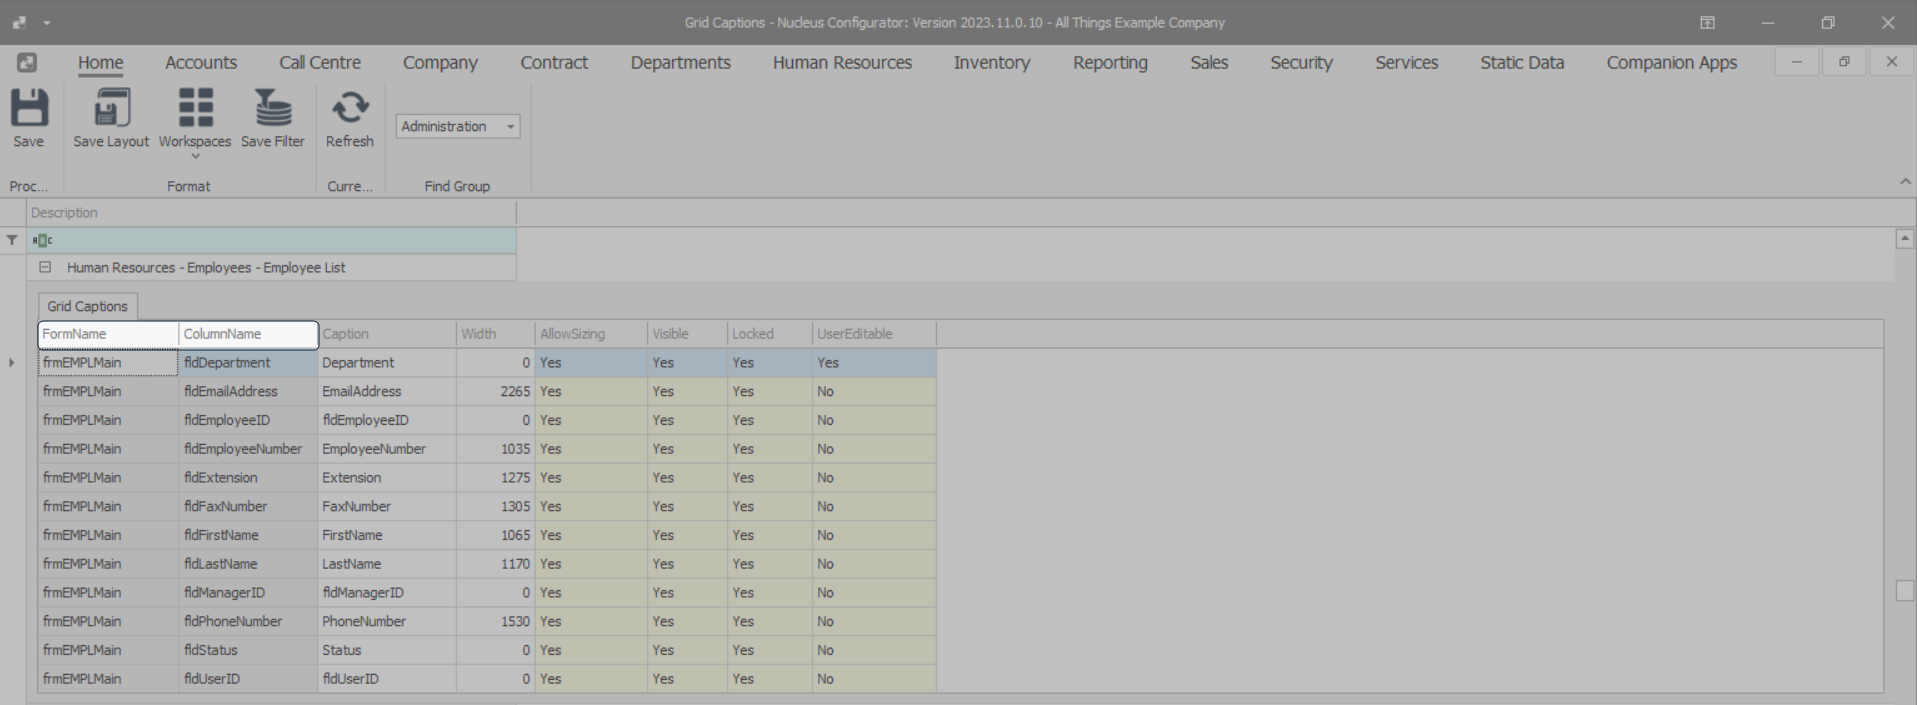Open the Inventory ribbon tab
This screenshot has height=705, width=1917.
pos(992,62)
